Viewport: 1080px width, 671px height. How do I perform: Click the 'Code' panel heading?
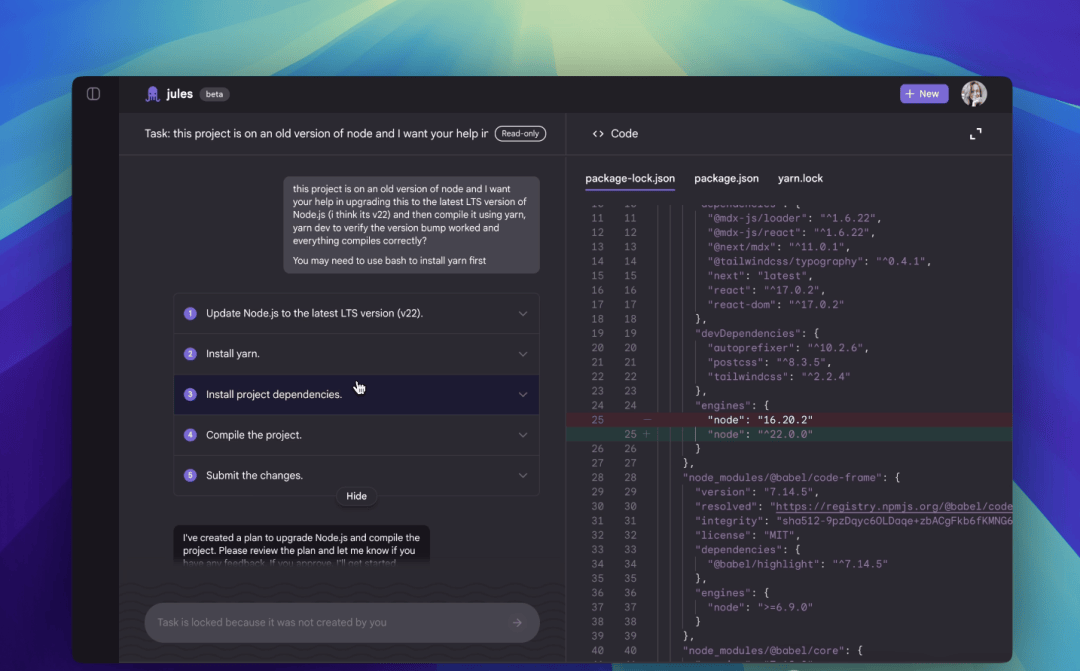click(624, 134)
